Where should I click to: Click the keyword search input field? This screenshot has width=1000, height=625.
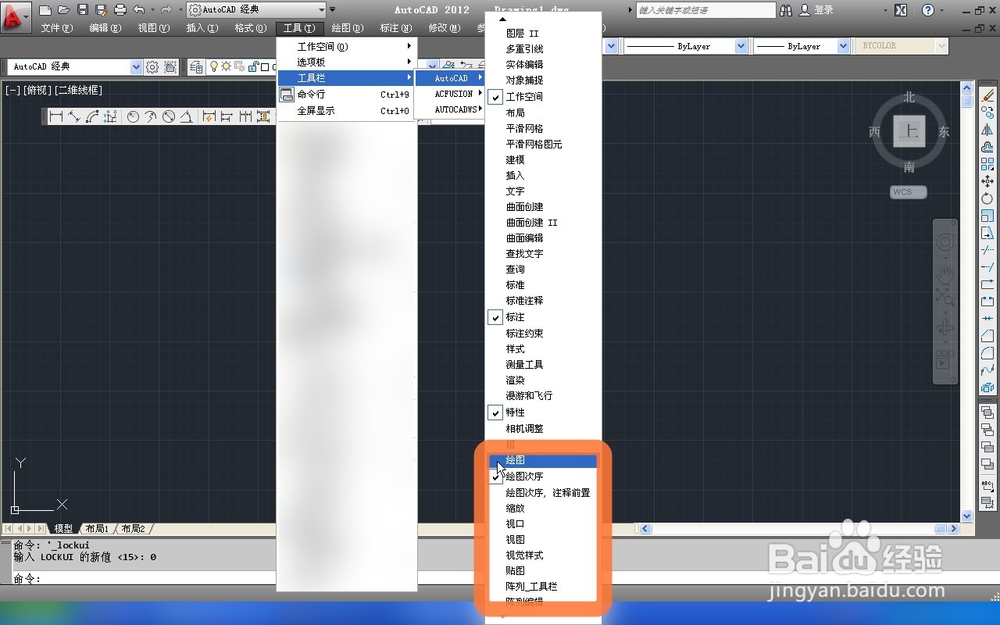point(706,10)
